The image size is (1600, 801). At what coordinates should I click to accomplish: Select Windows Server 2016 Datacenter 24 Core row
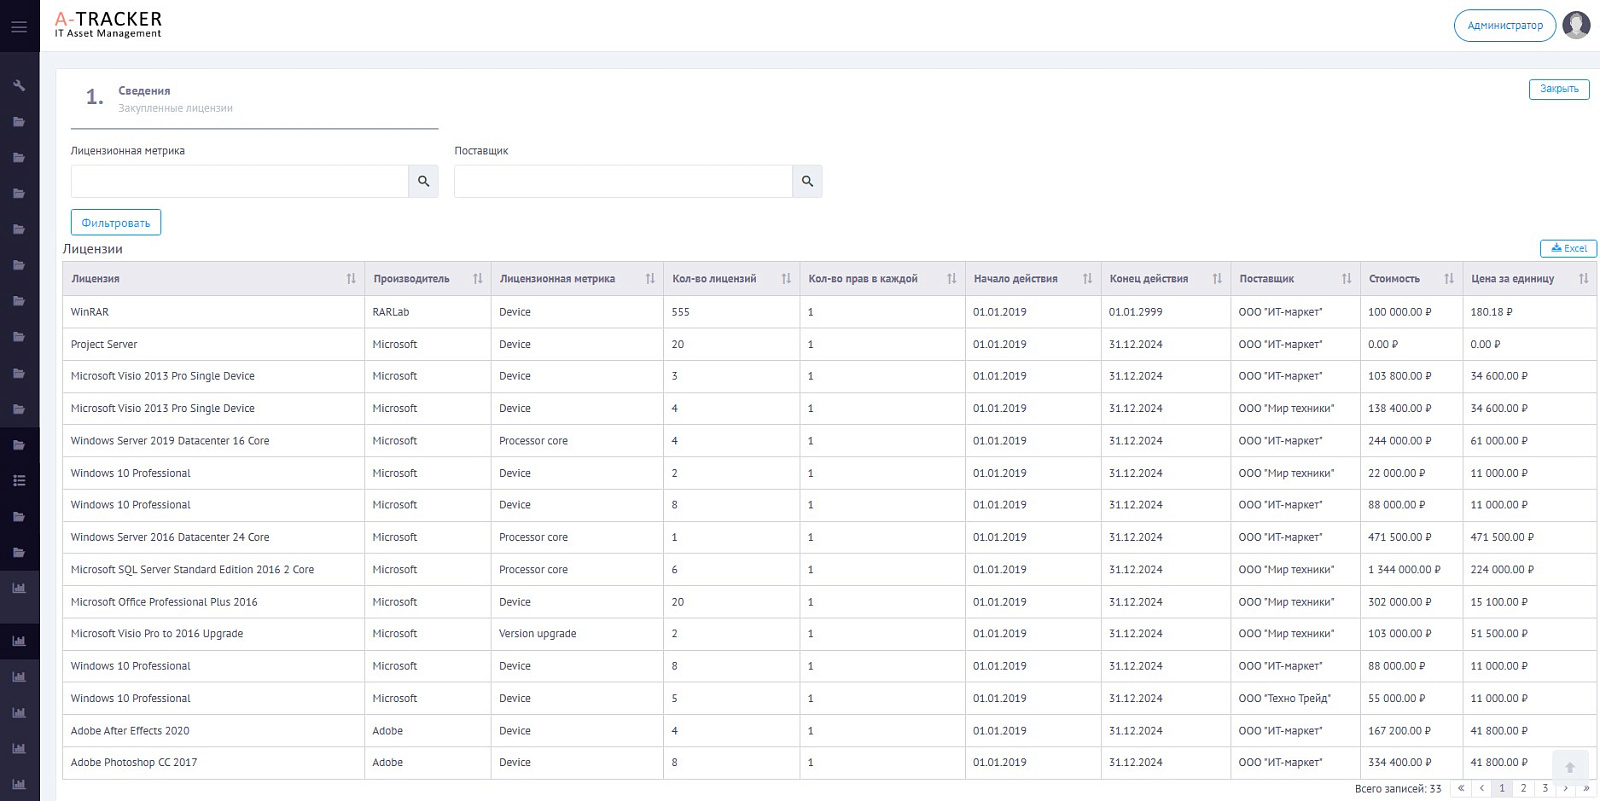pyautogui.click(x=830, y=537)
